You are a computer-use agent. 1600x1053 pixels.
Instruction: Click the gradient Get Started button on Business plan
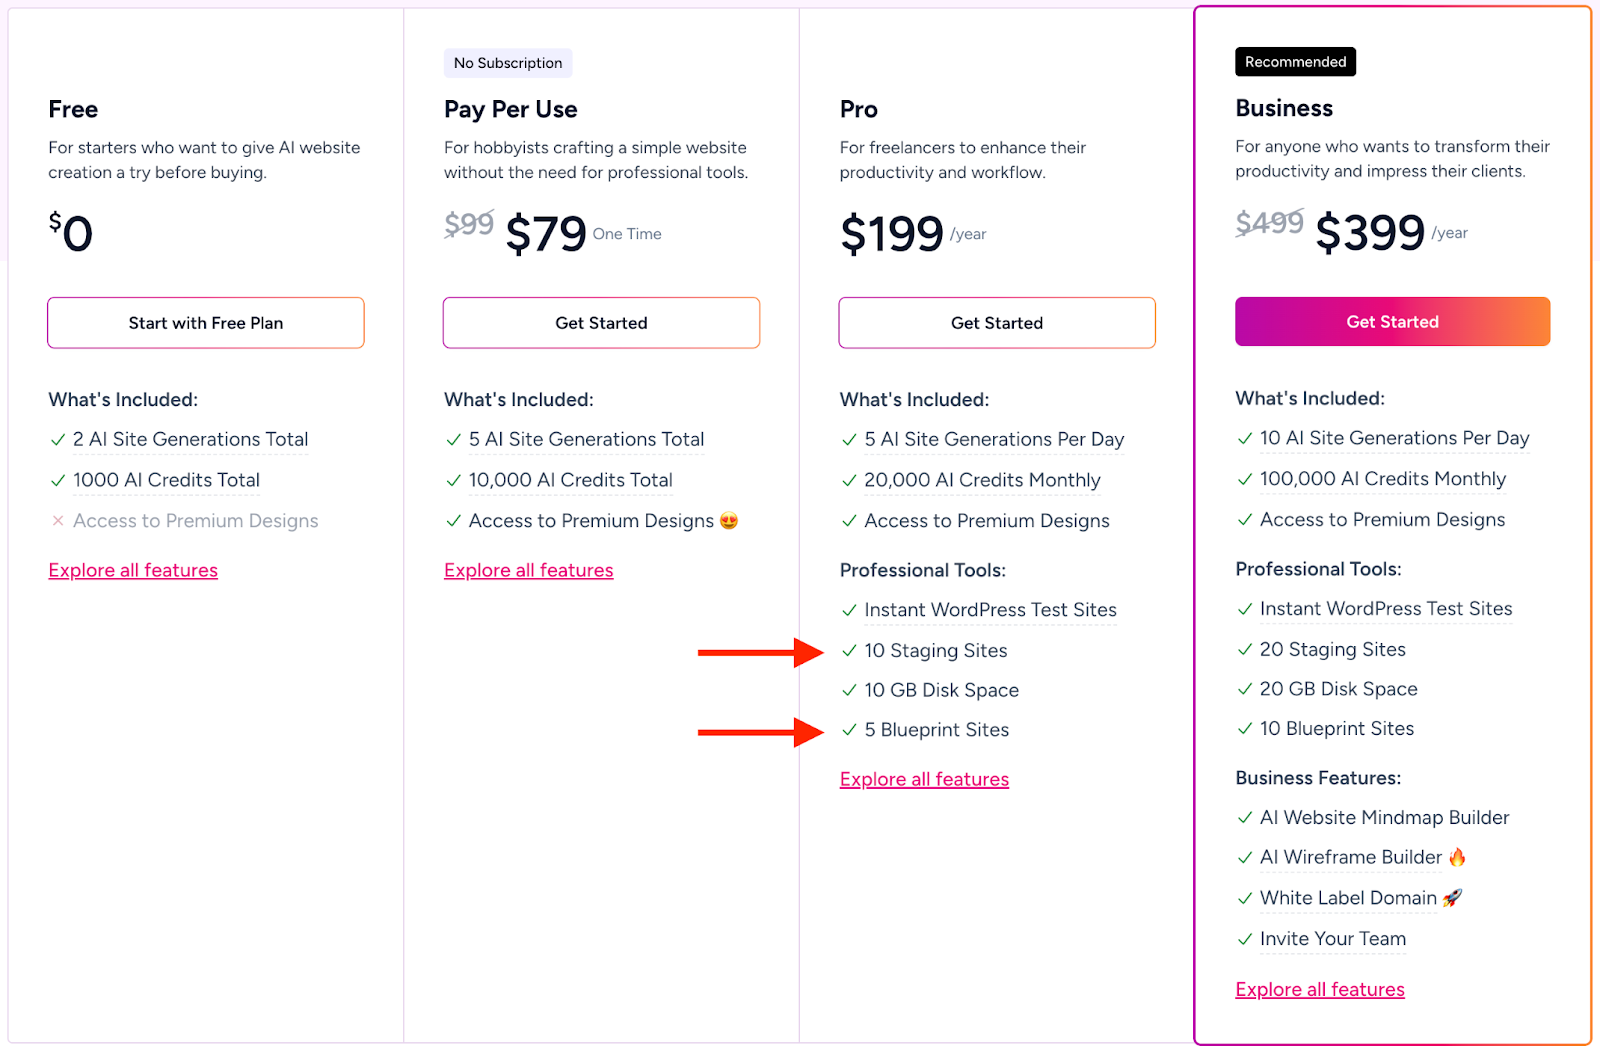point(1392,321)
